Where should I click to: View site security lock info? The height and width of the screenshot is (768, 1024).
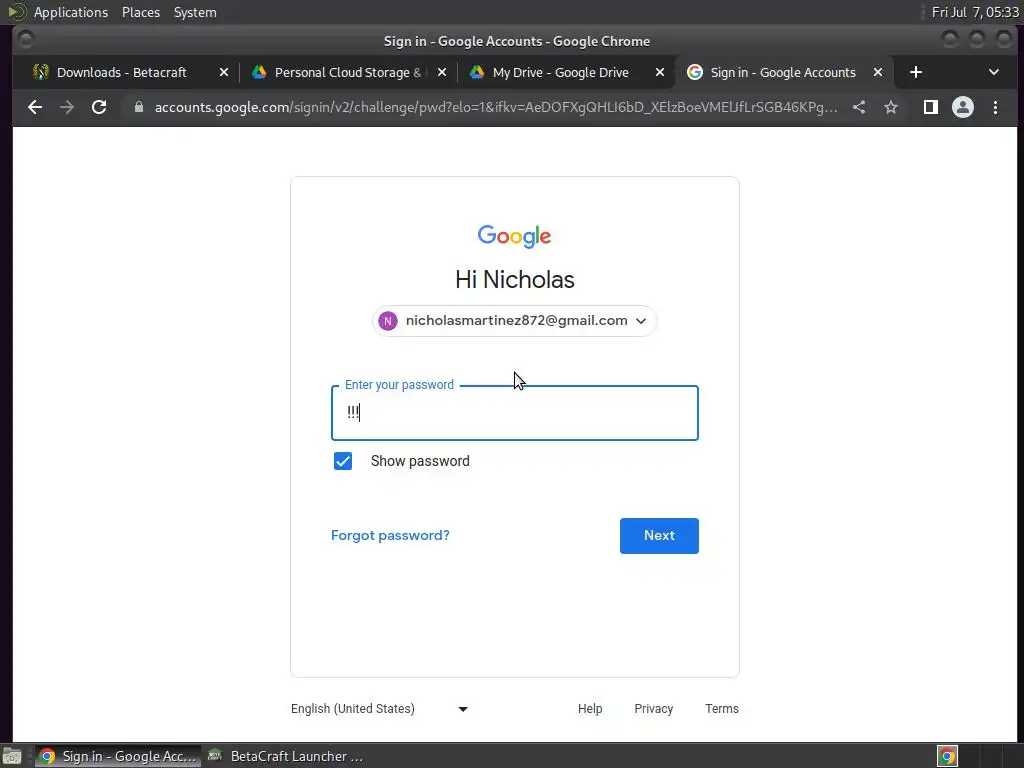(138, 107)
